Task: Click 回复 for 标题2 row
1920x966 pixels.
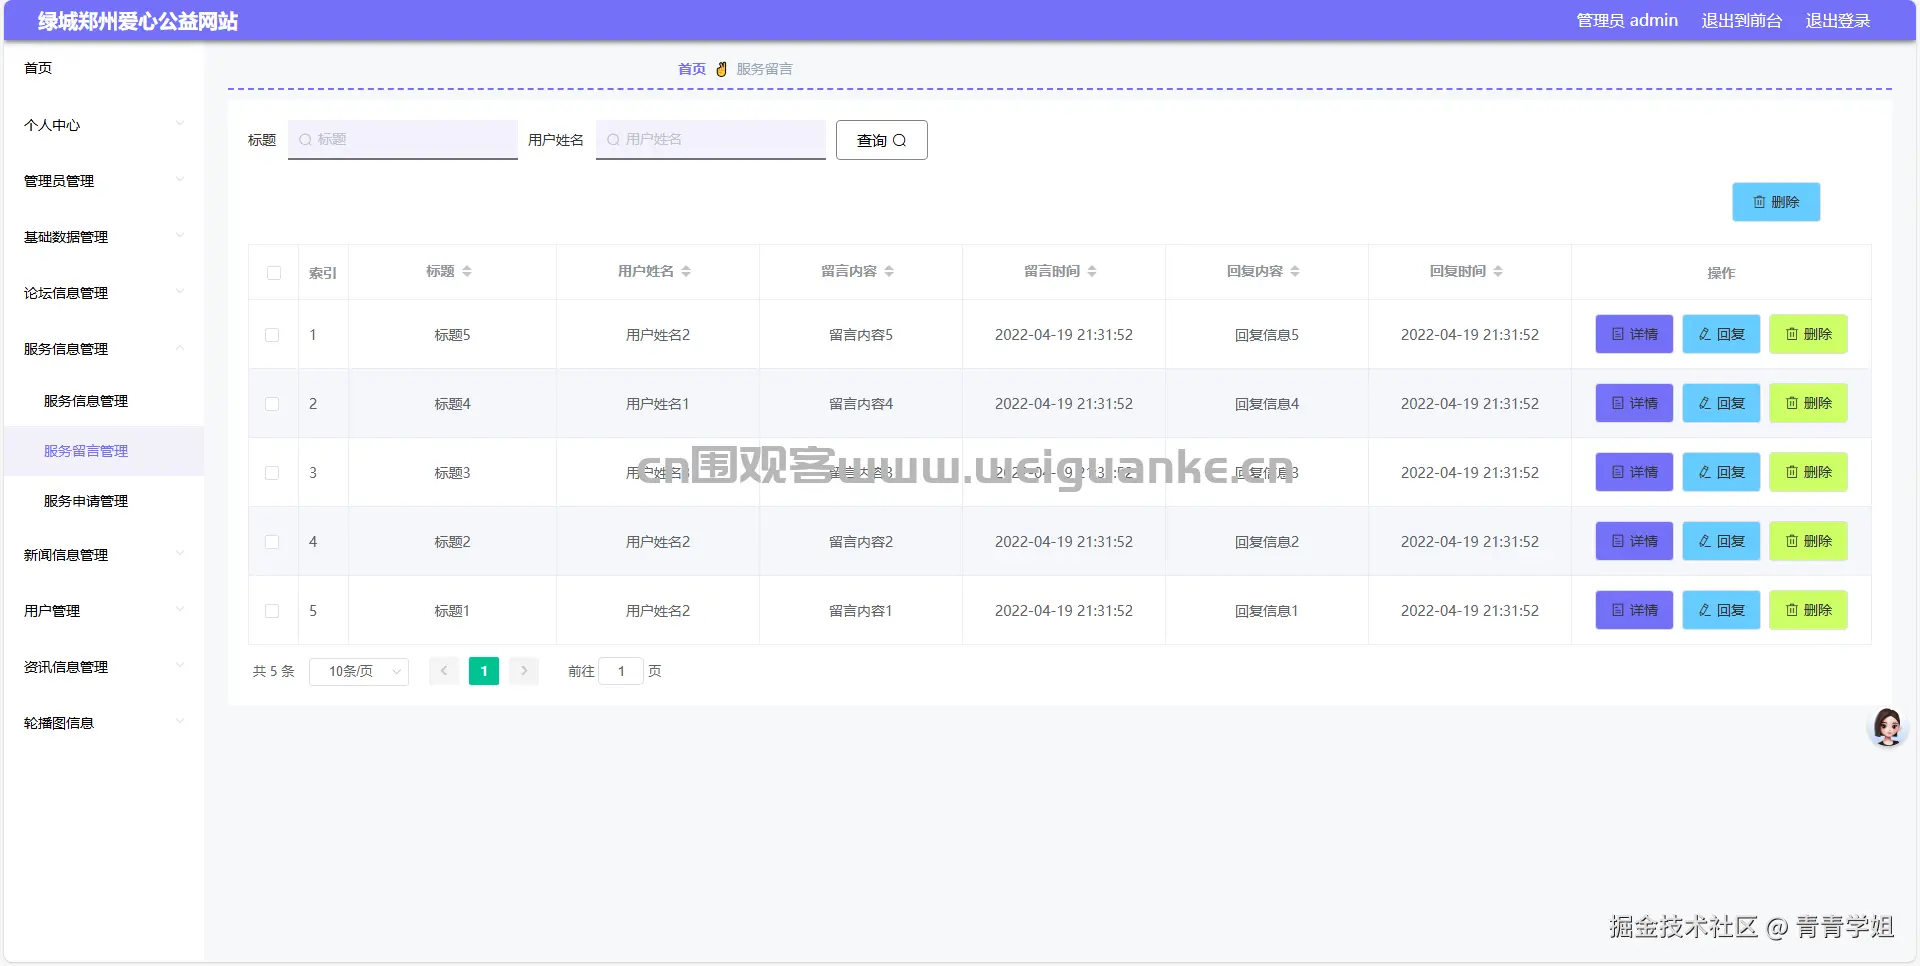Action: [1721, 542]
